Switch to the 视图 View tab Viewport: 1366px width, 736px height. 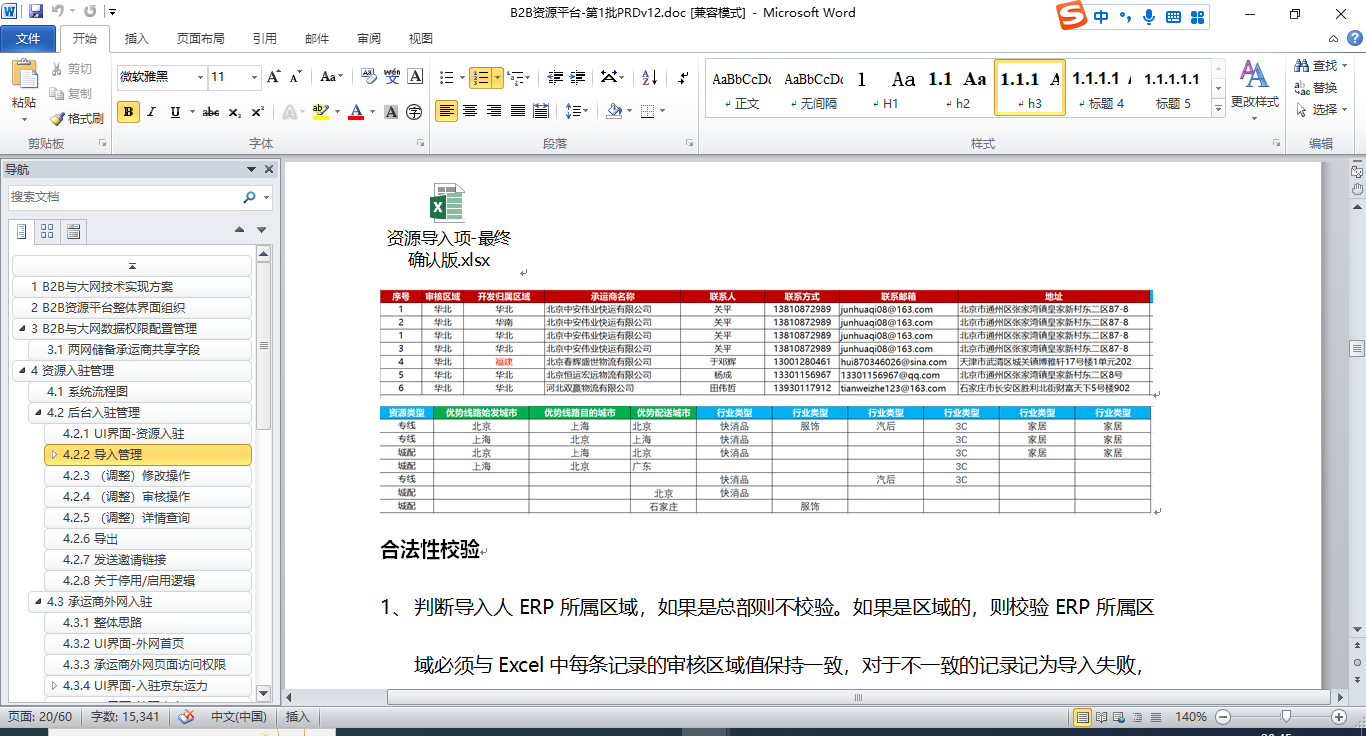[421, 38]
